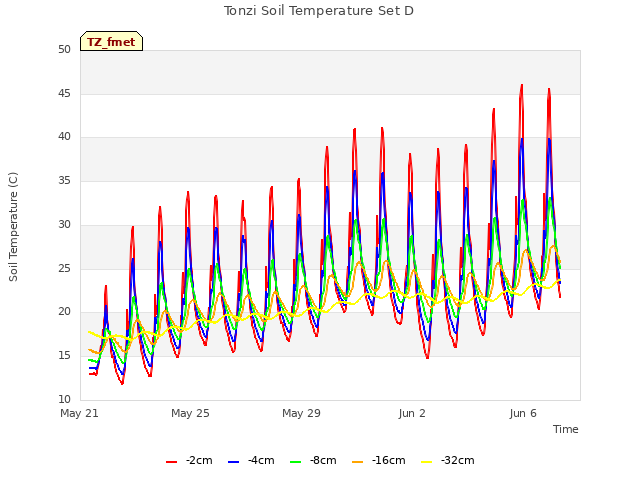Click the 20 y-axis tick label

[64, 312]
